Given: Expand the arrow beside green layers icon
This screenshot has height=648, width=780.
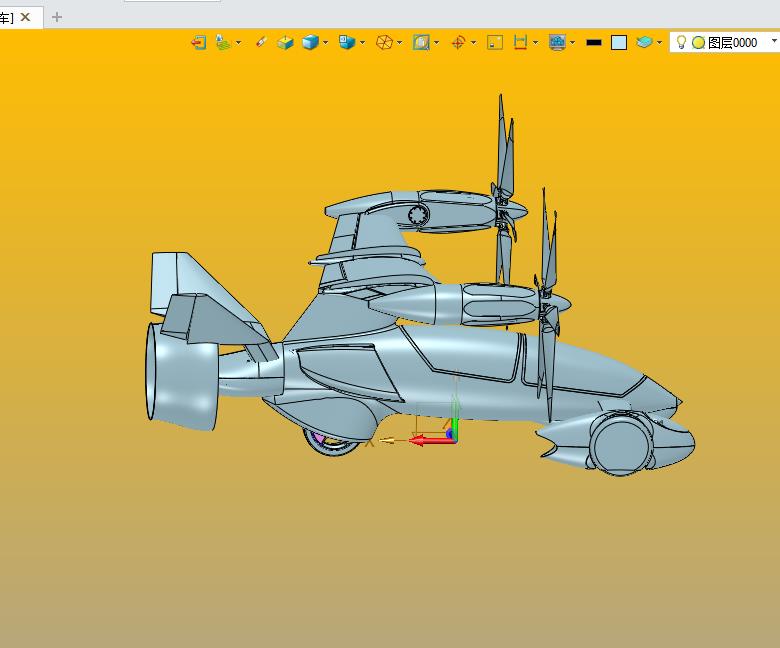Looking at the screenshot, I should (x=661, y=43).
